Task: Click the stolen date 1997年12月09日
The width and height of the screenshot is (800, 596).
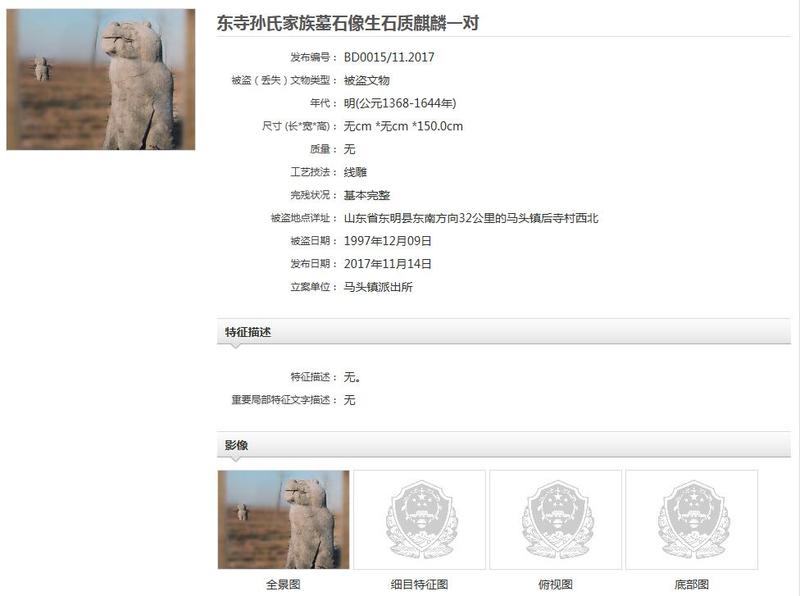Action: pos(388,241)
